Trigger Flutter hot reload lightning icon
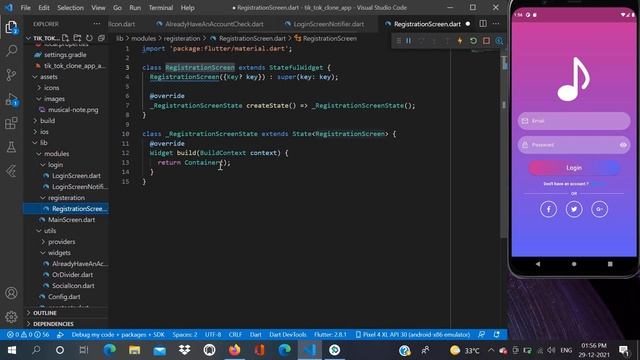Viewport: 640px width, 360px height. 460,41
